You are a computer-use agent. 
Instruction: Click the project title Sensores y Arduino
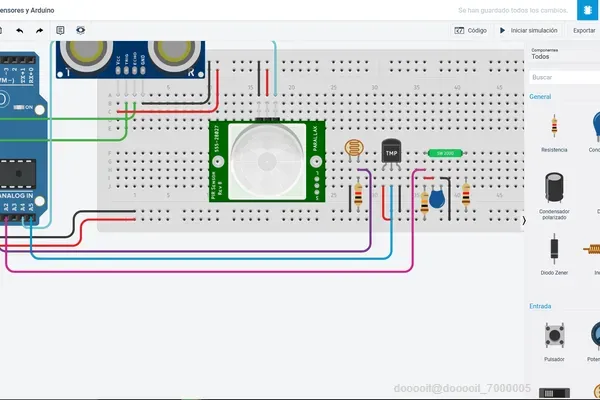coord(27,10)
